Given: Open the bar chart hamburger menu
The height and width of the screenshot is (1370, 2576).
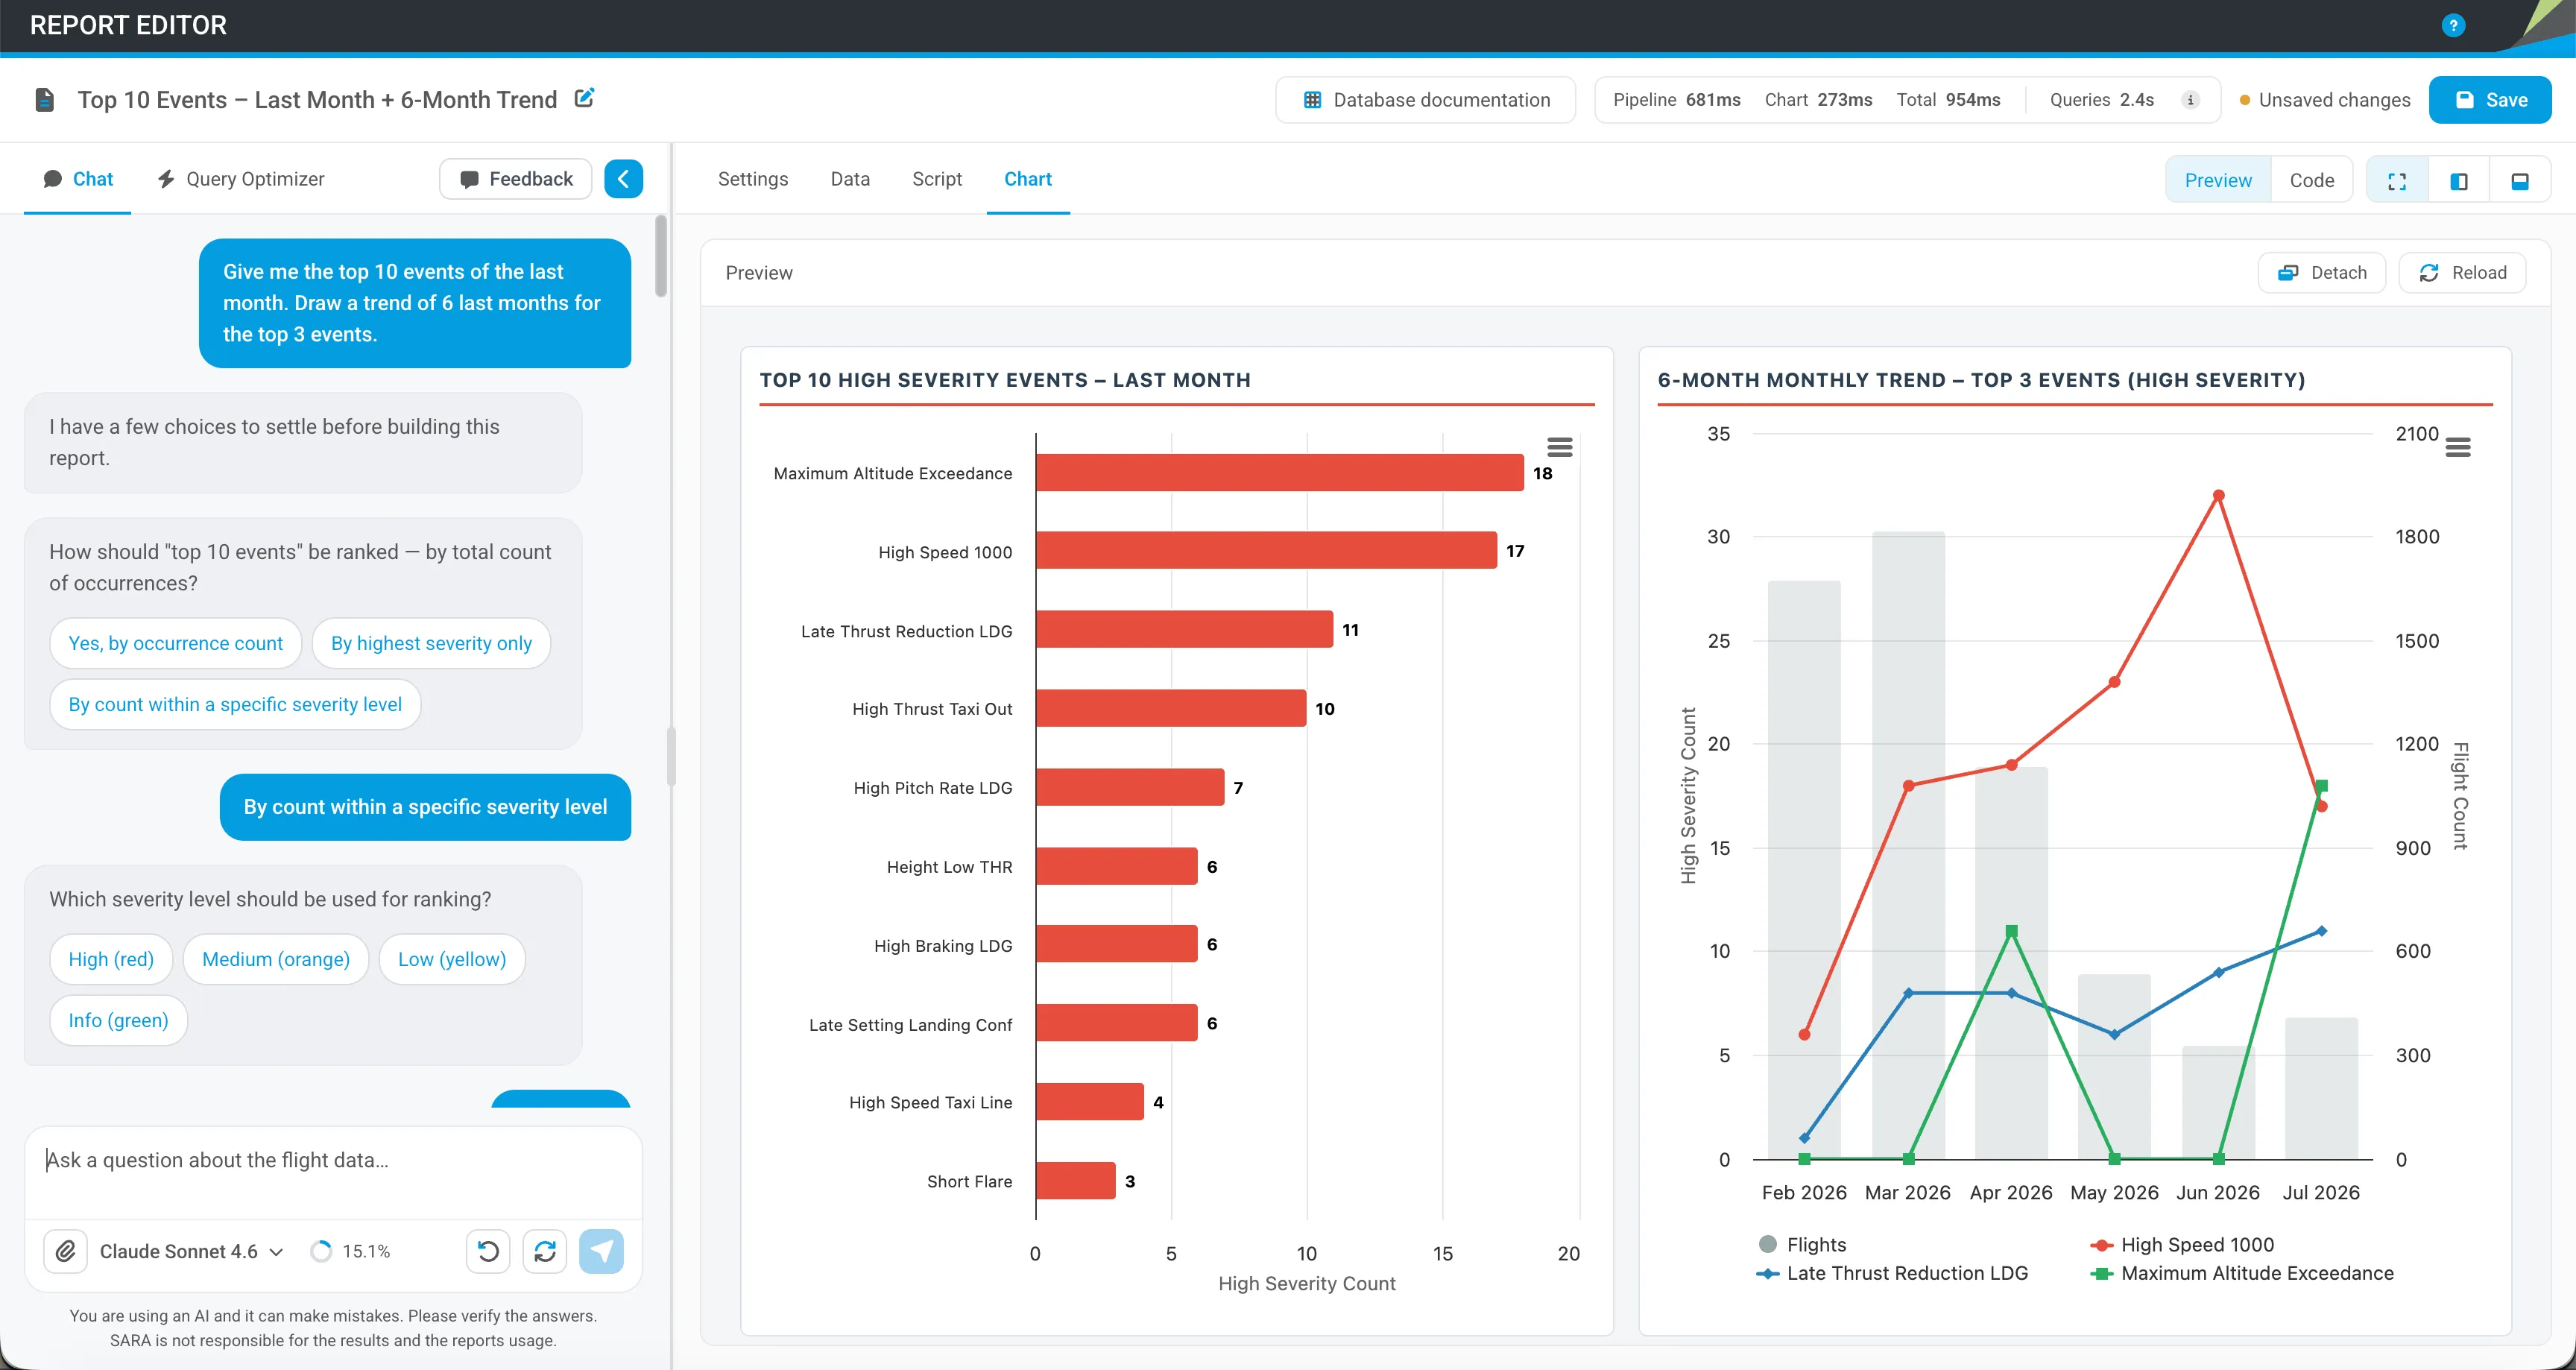Looking at the screenshot, I should (x=1560, y=447).
